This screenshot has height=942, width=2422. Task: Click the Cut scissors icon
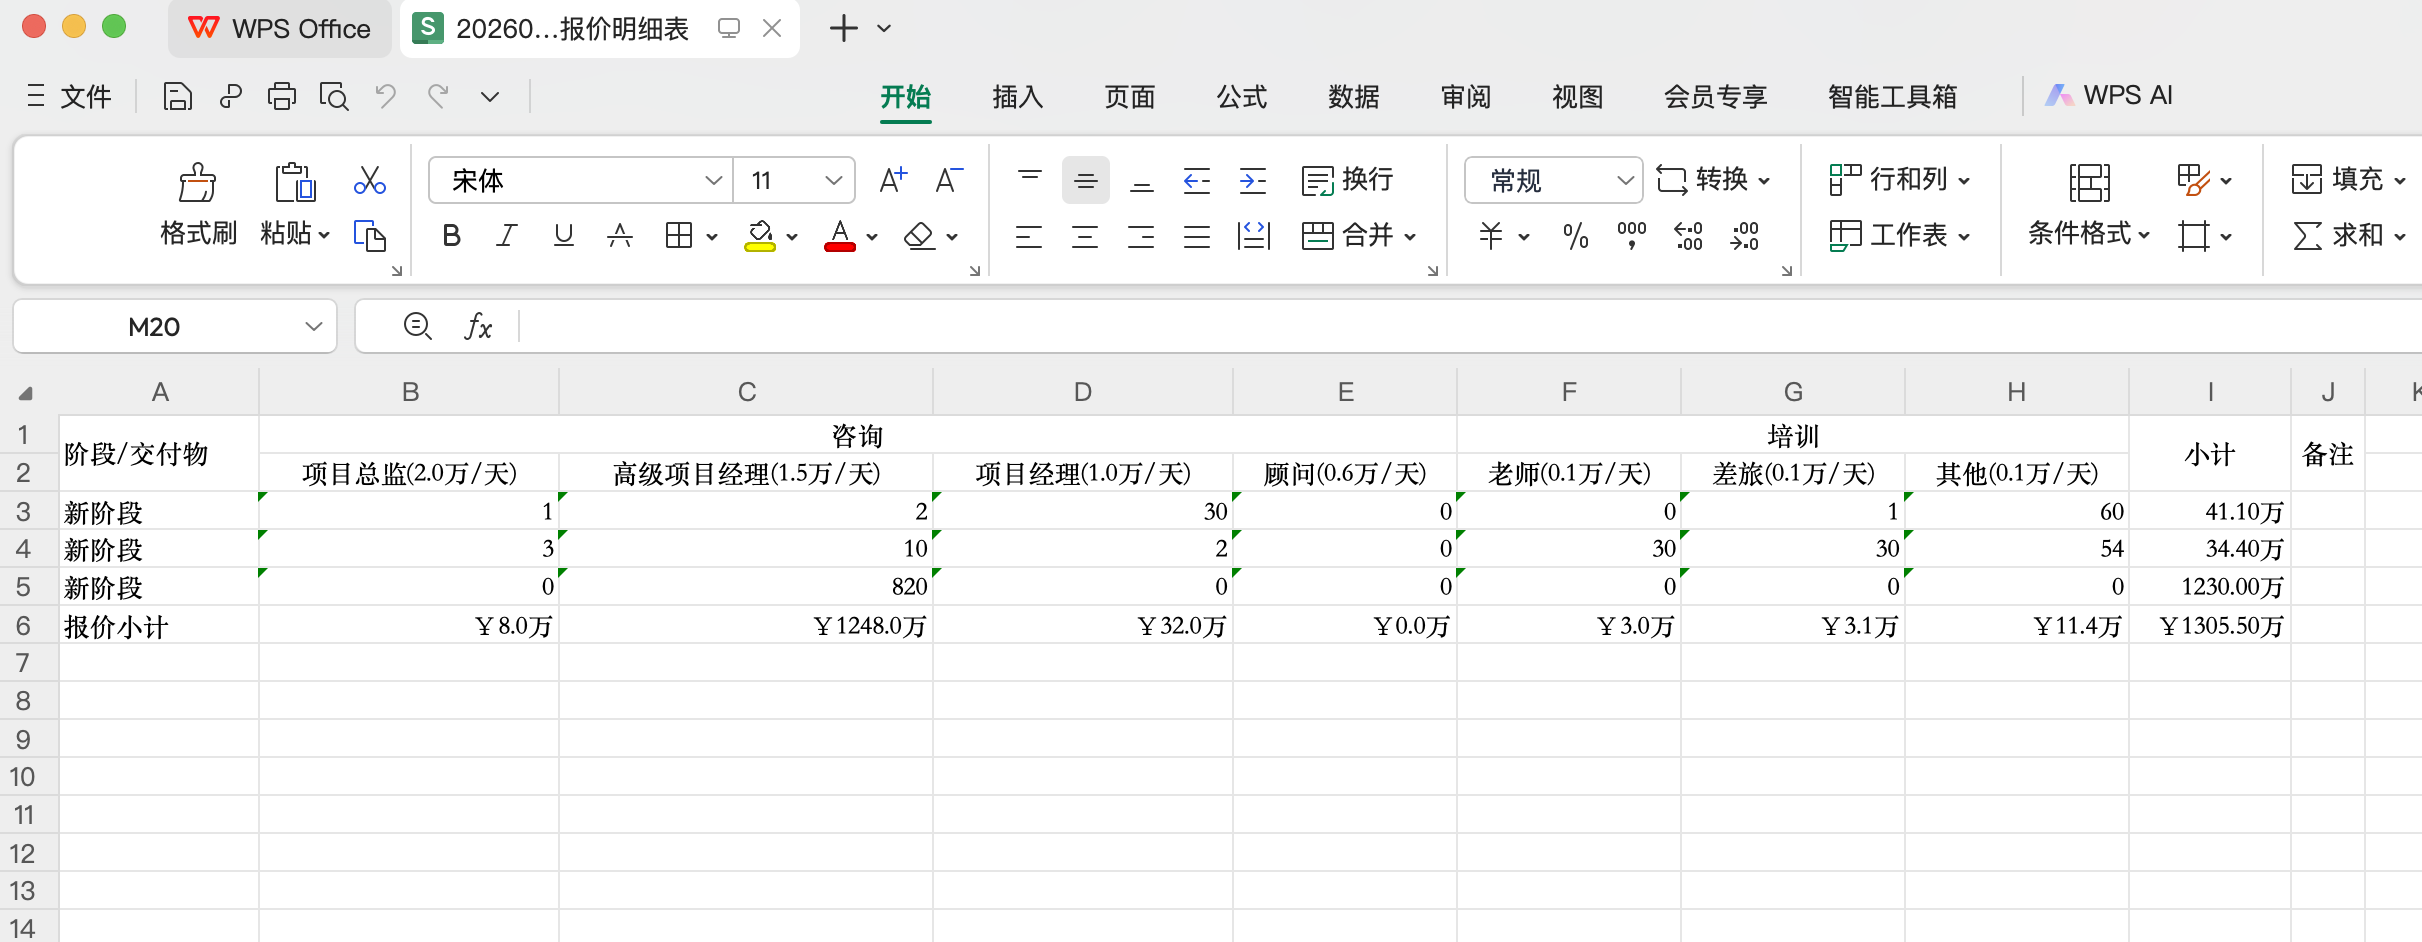pyautogui.click(x=369, y=181)
